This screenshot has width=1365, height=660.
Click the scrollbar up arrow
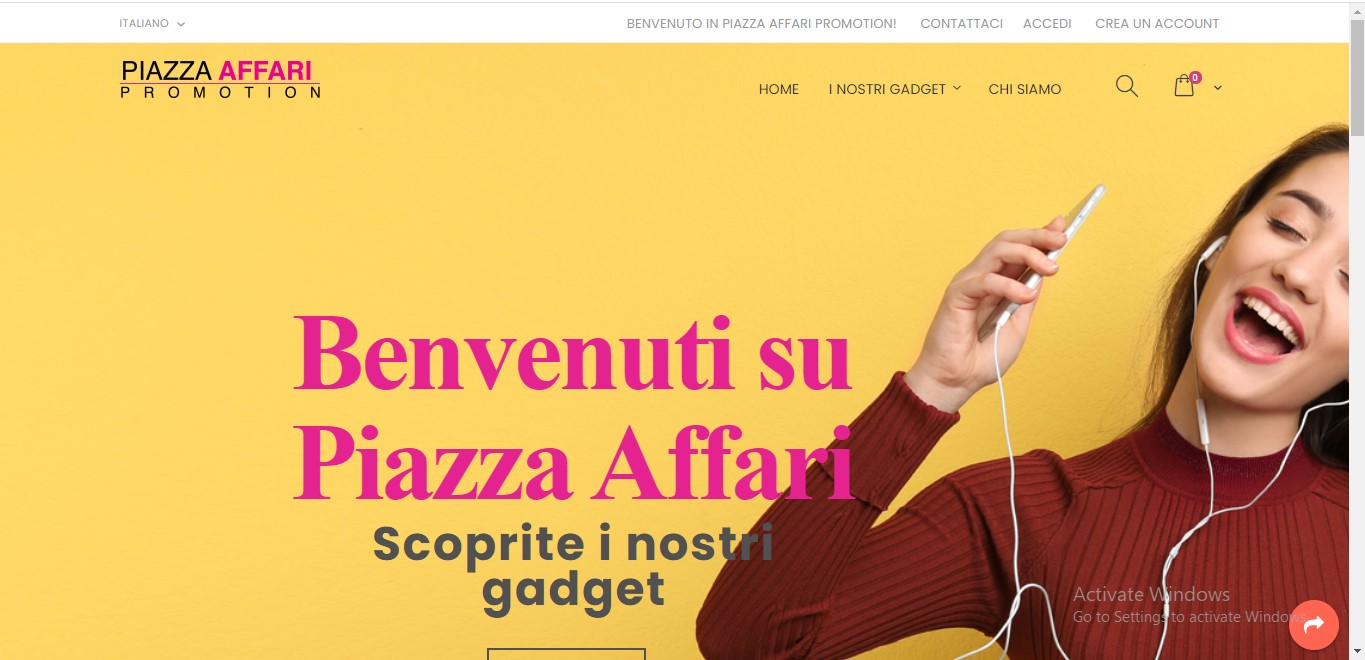click(1357, 10)
